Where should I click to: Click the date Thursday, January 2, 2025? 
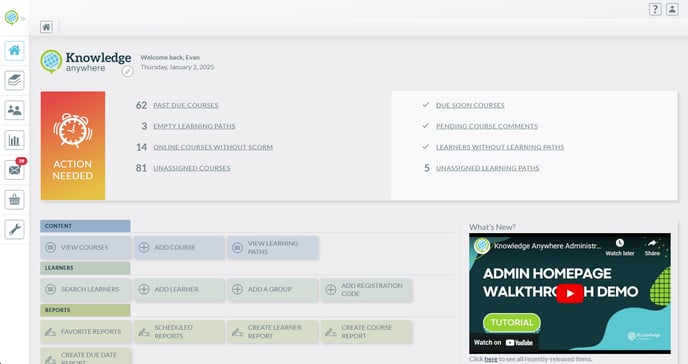coord(177,67)
